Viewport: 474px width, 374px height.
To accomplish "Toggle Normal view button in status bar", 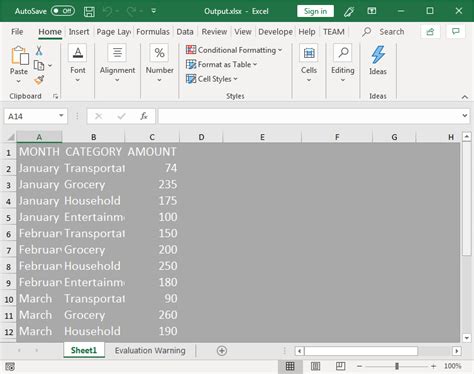I will (x=290, y=366).
